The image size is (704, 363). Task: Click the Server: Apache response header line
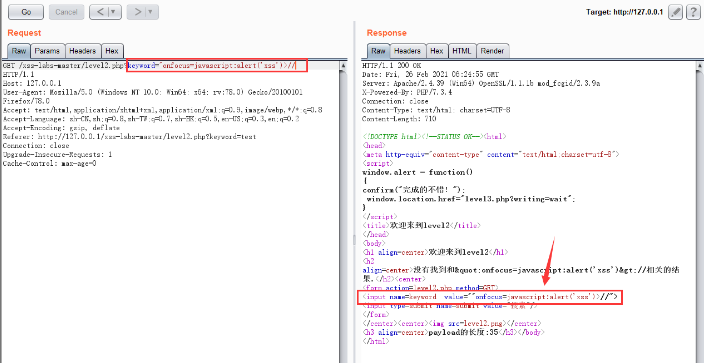[x=481, y=83]
